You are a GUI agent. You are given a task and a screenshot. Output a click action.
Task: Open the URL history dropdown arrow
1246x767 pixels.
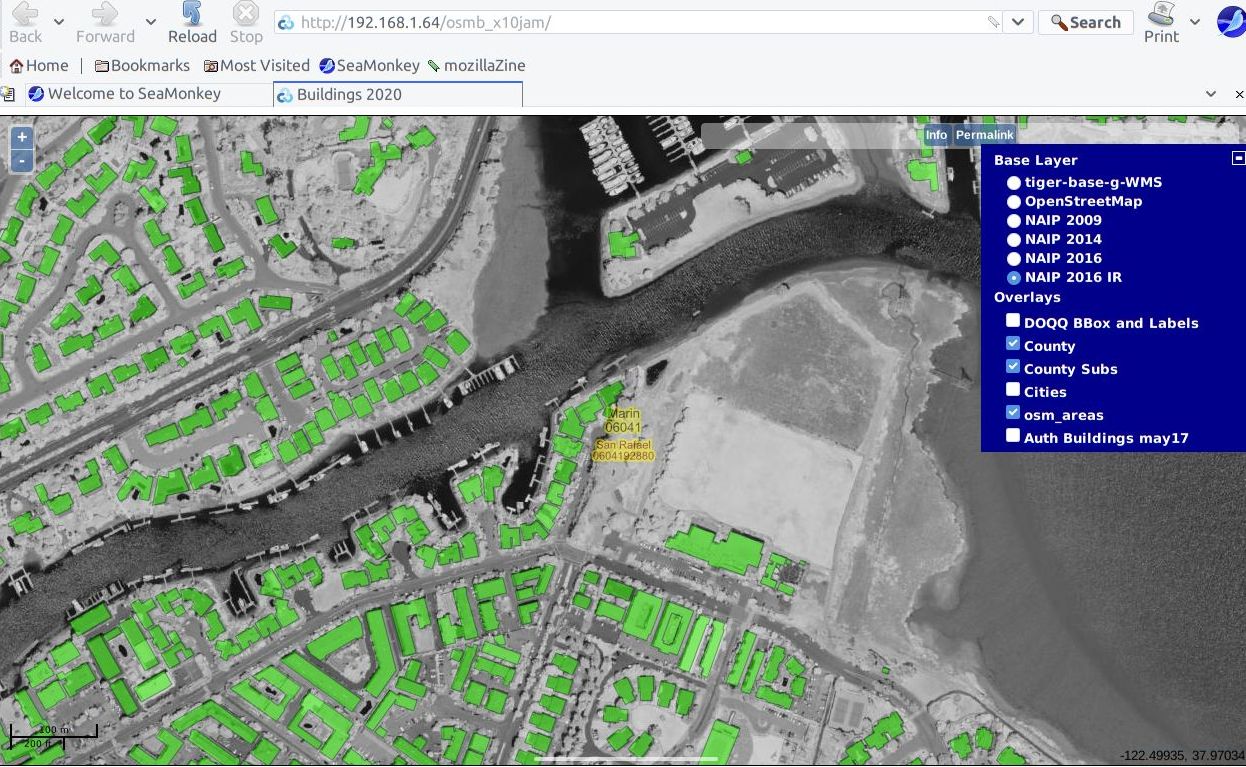click(1018, 22)
